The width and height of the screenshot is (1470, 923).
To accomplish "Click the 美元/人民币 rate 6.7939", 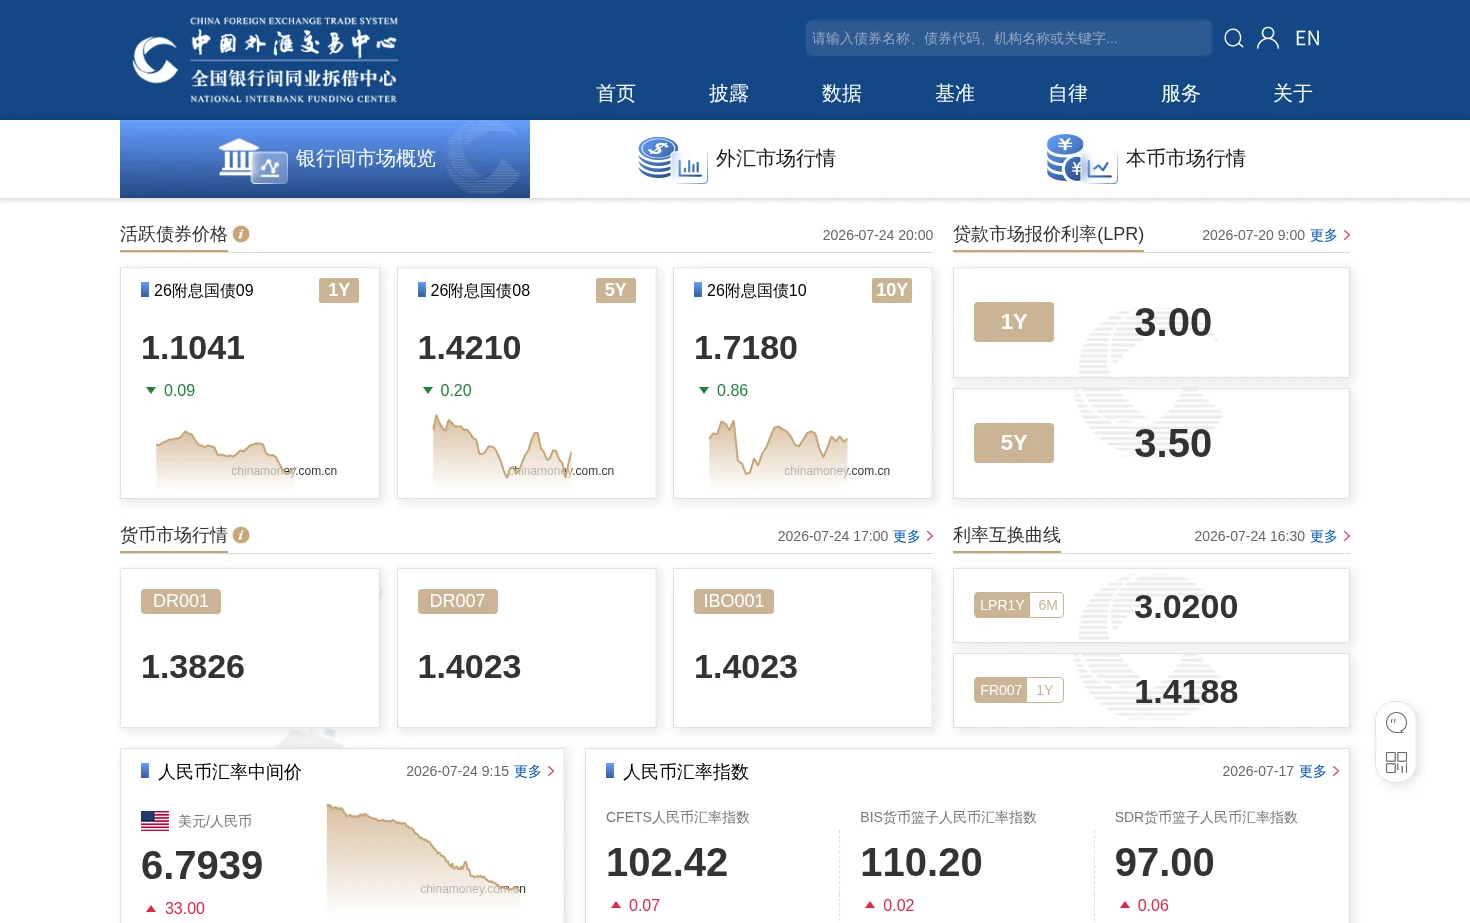I will [x=202, y=865].
